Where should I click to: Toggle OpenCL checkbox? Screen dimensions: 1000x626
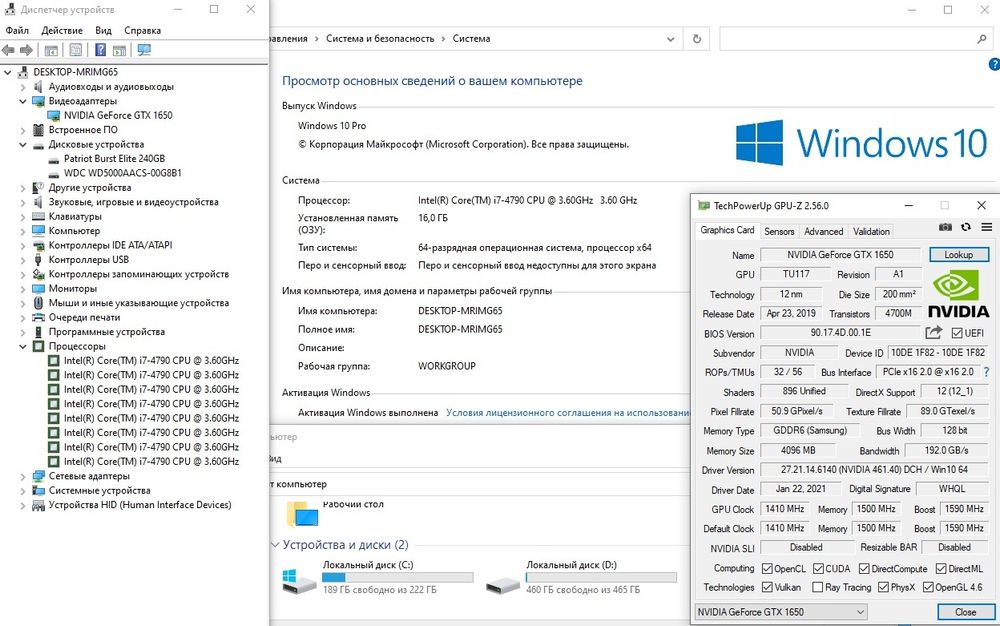pyautogui.click(x=767, y=569)
